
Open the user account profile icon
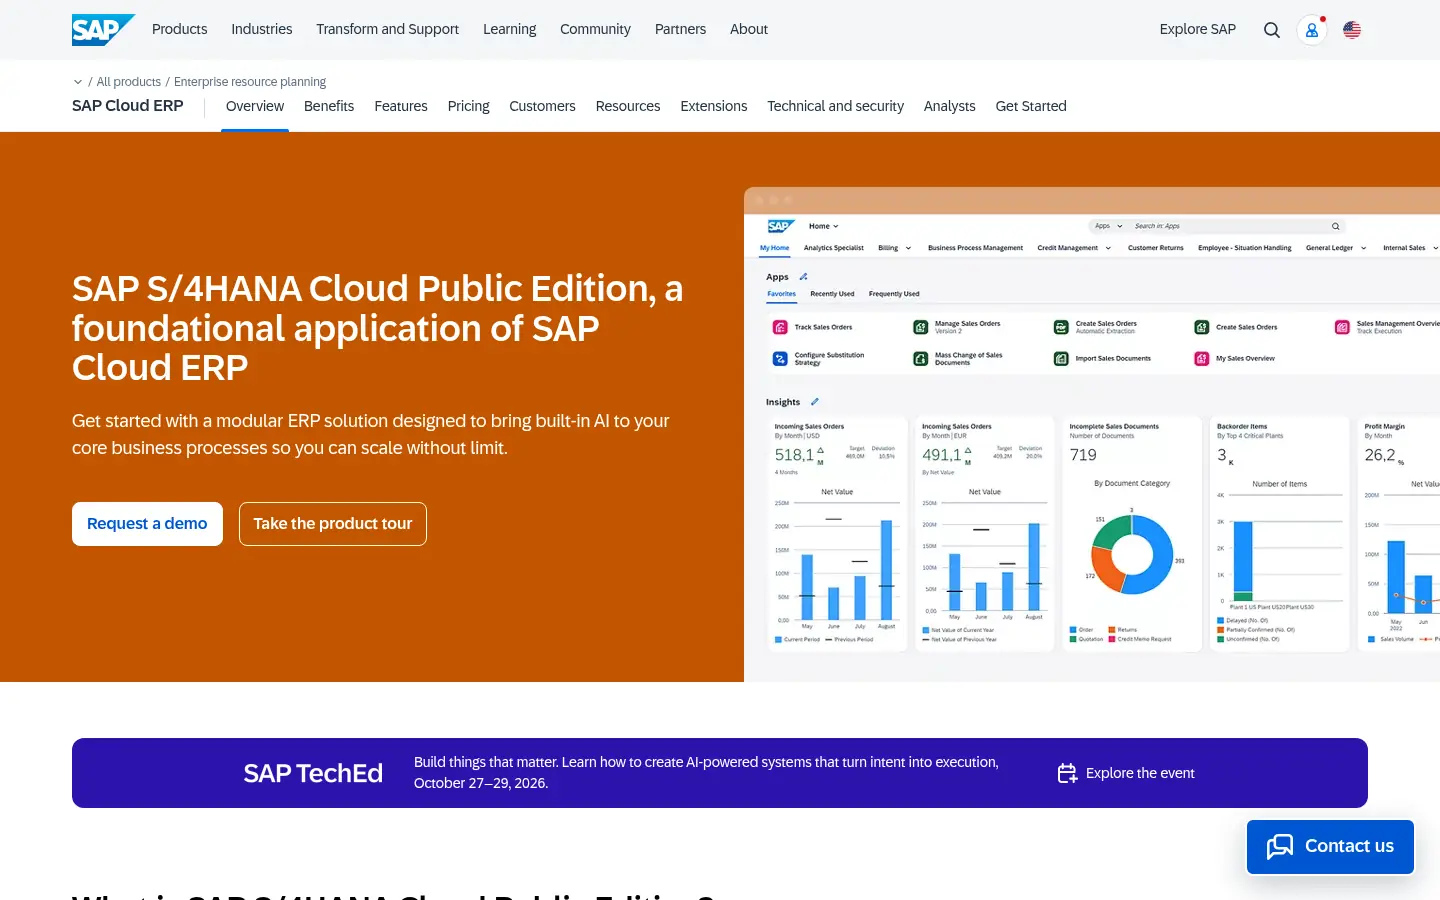point(1312,30)
